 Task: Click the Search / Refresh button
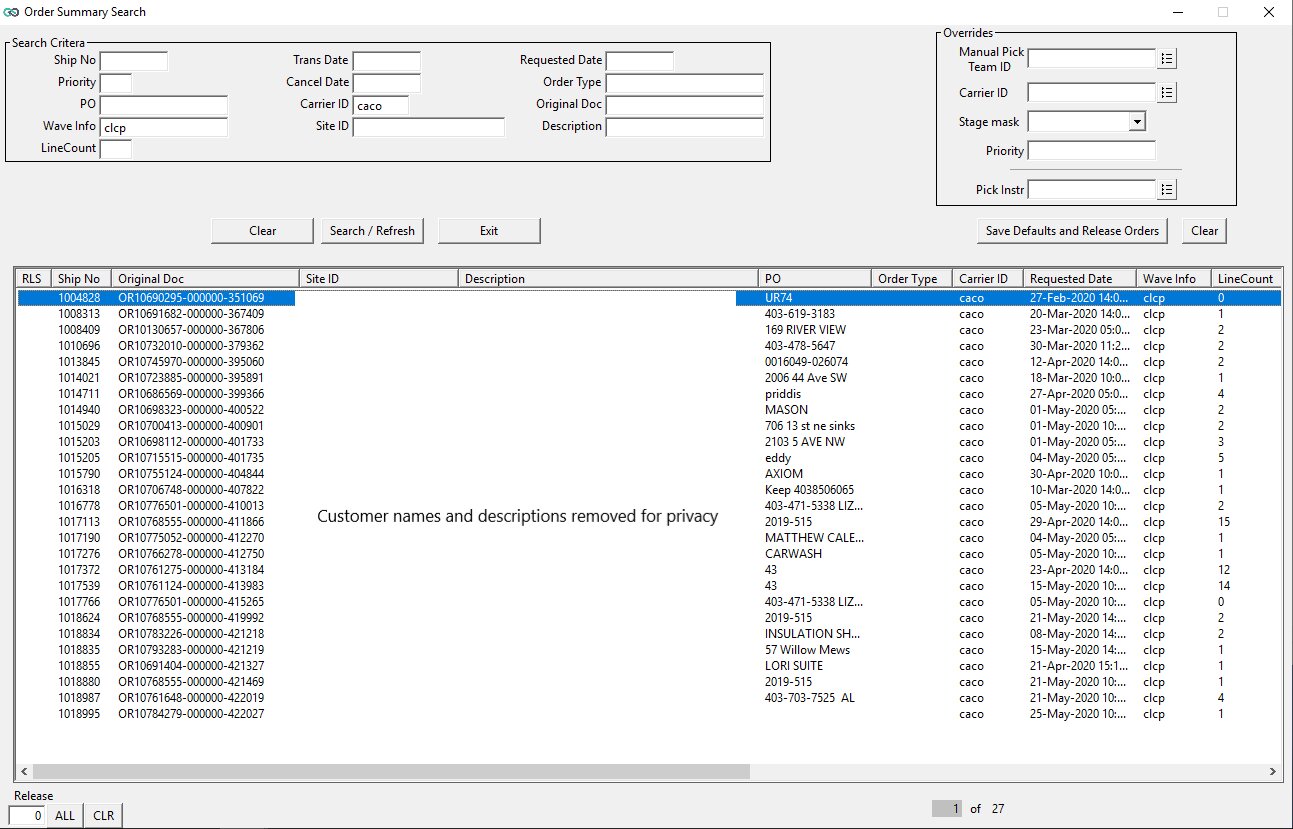(x=372, y=231)
